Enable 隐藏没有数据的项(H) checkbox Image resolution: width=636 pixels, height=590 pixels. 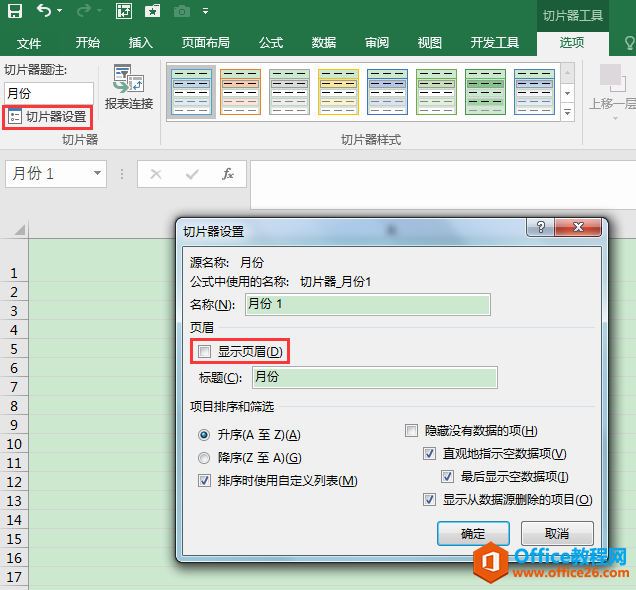click(411, 430)
